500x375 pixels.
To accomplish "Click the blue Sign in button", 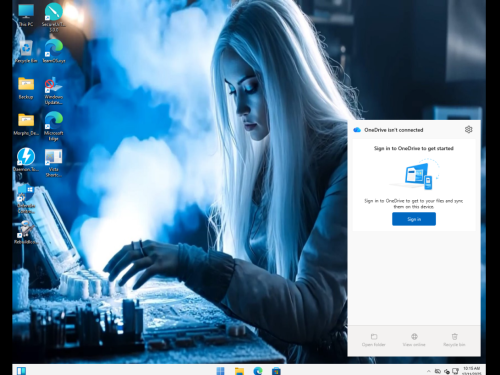I will coord(414,219).
